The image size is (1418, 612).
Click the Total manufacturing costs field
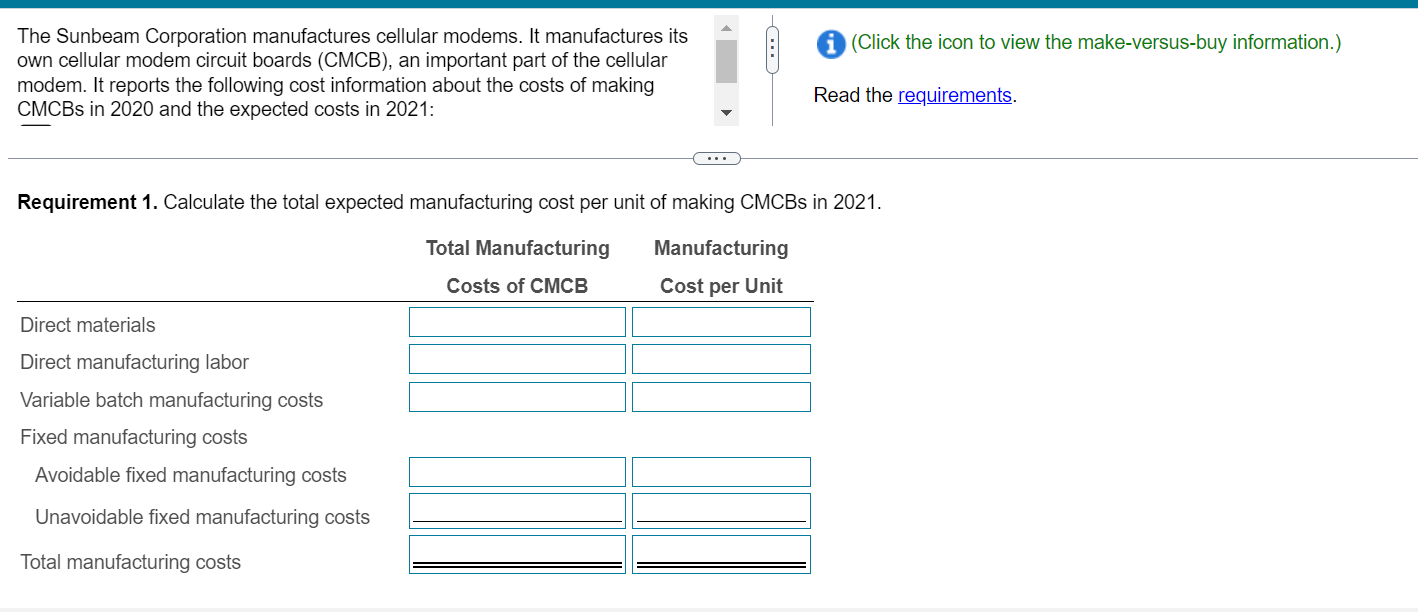(516, 552)
